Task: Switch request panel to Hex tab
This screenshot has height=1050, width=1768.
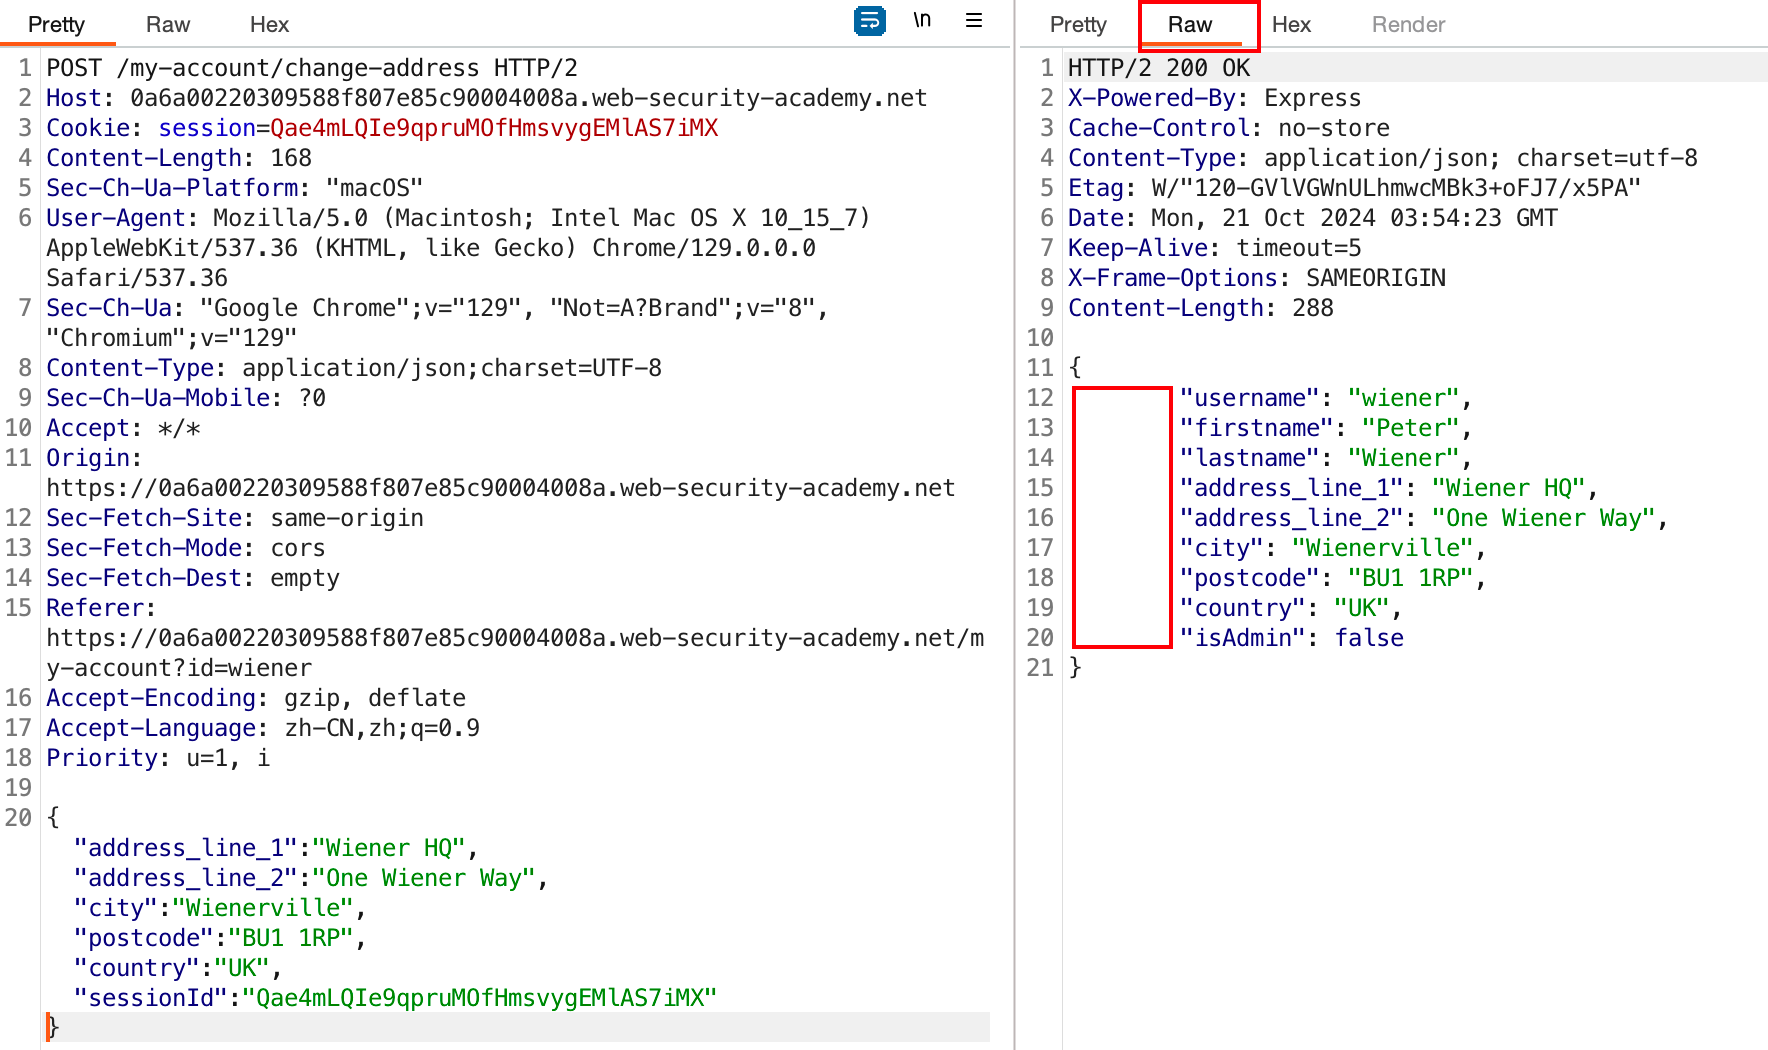Action: point(269,24)
